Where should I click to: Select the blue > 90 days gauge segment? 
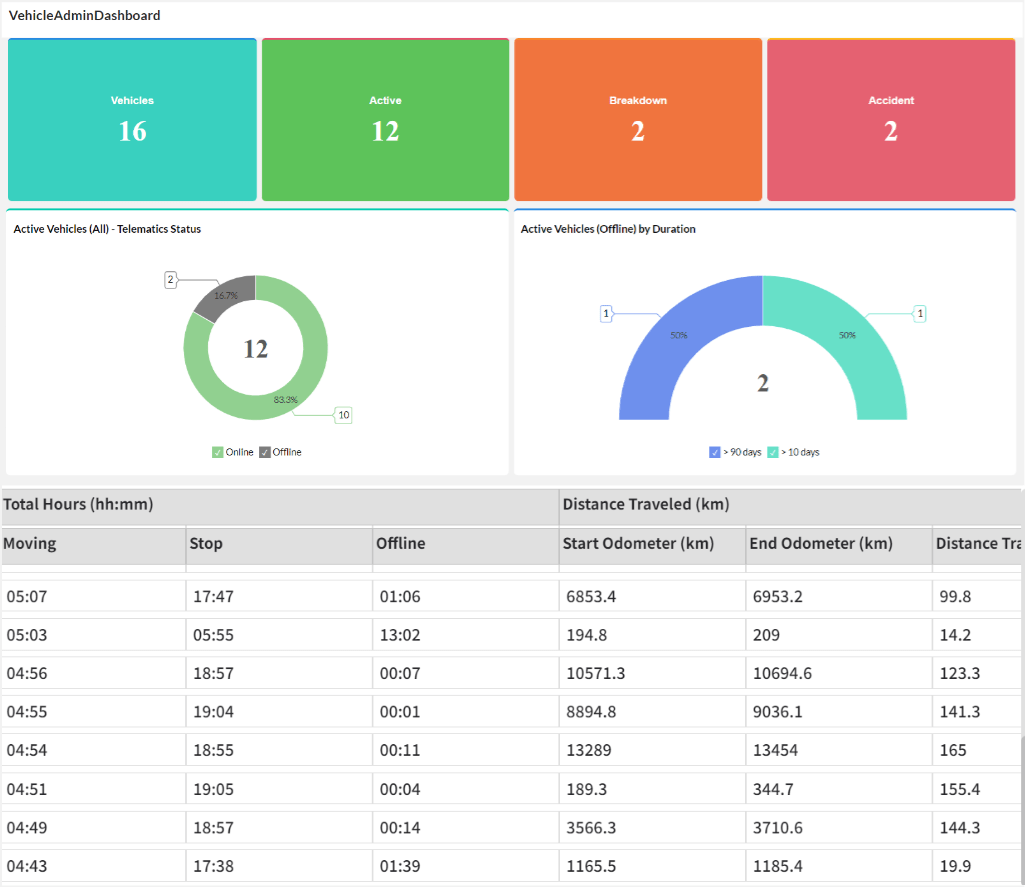click(680, 337)
